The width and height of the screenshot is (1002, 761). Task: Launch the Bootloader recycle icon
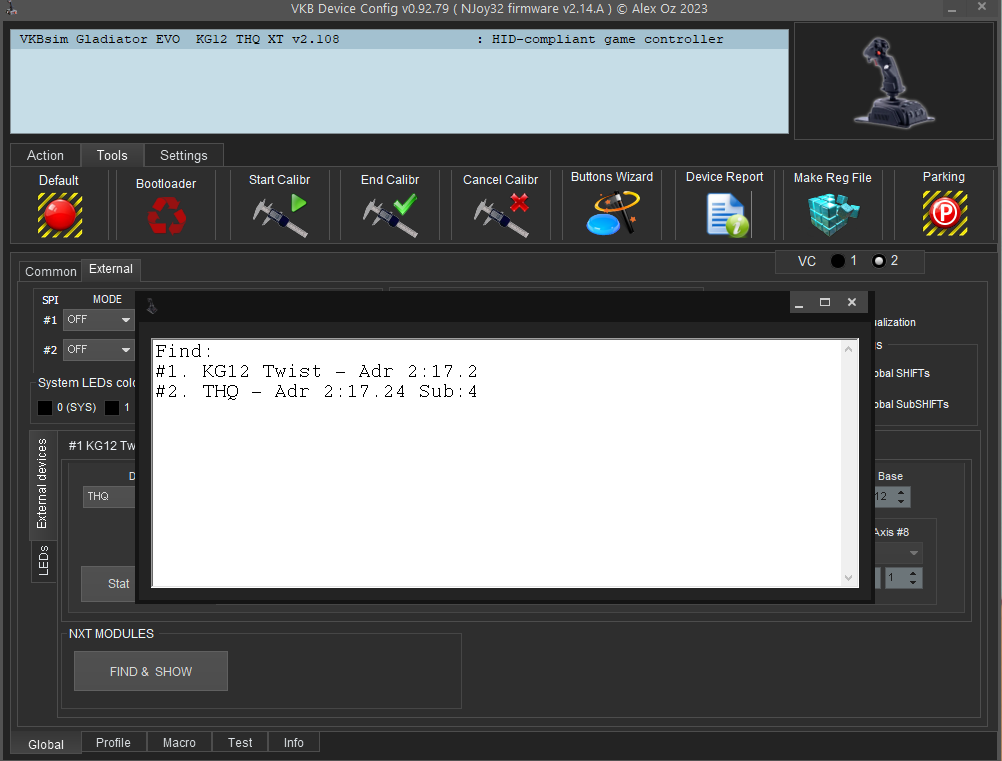tap(166, 215)
